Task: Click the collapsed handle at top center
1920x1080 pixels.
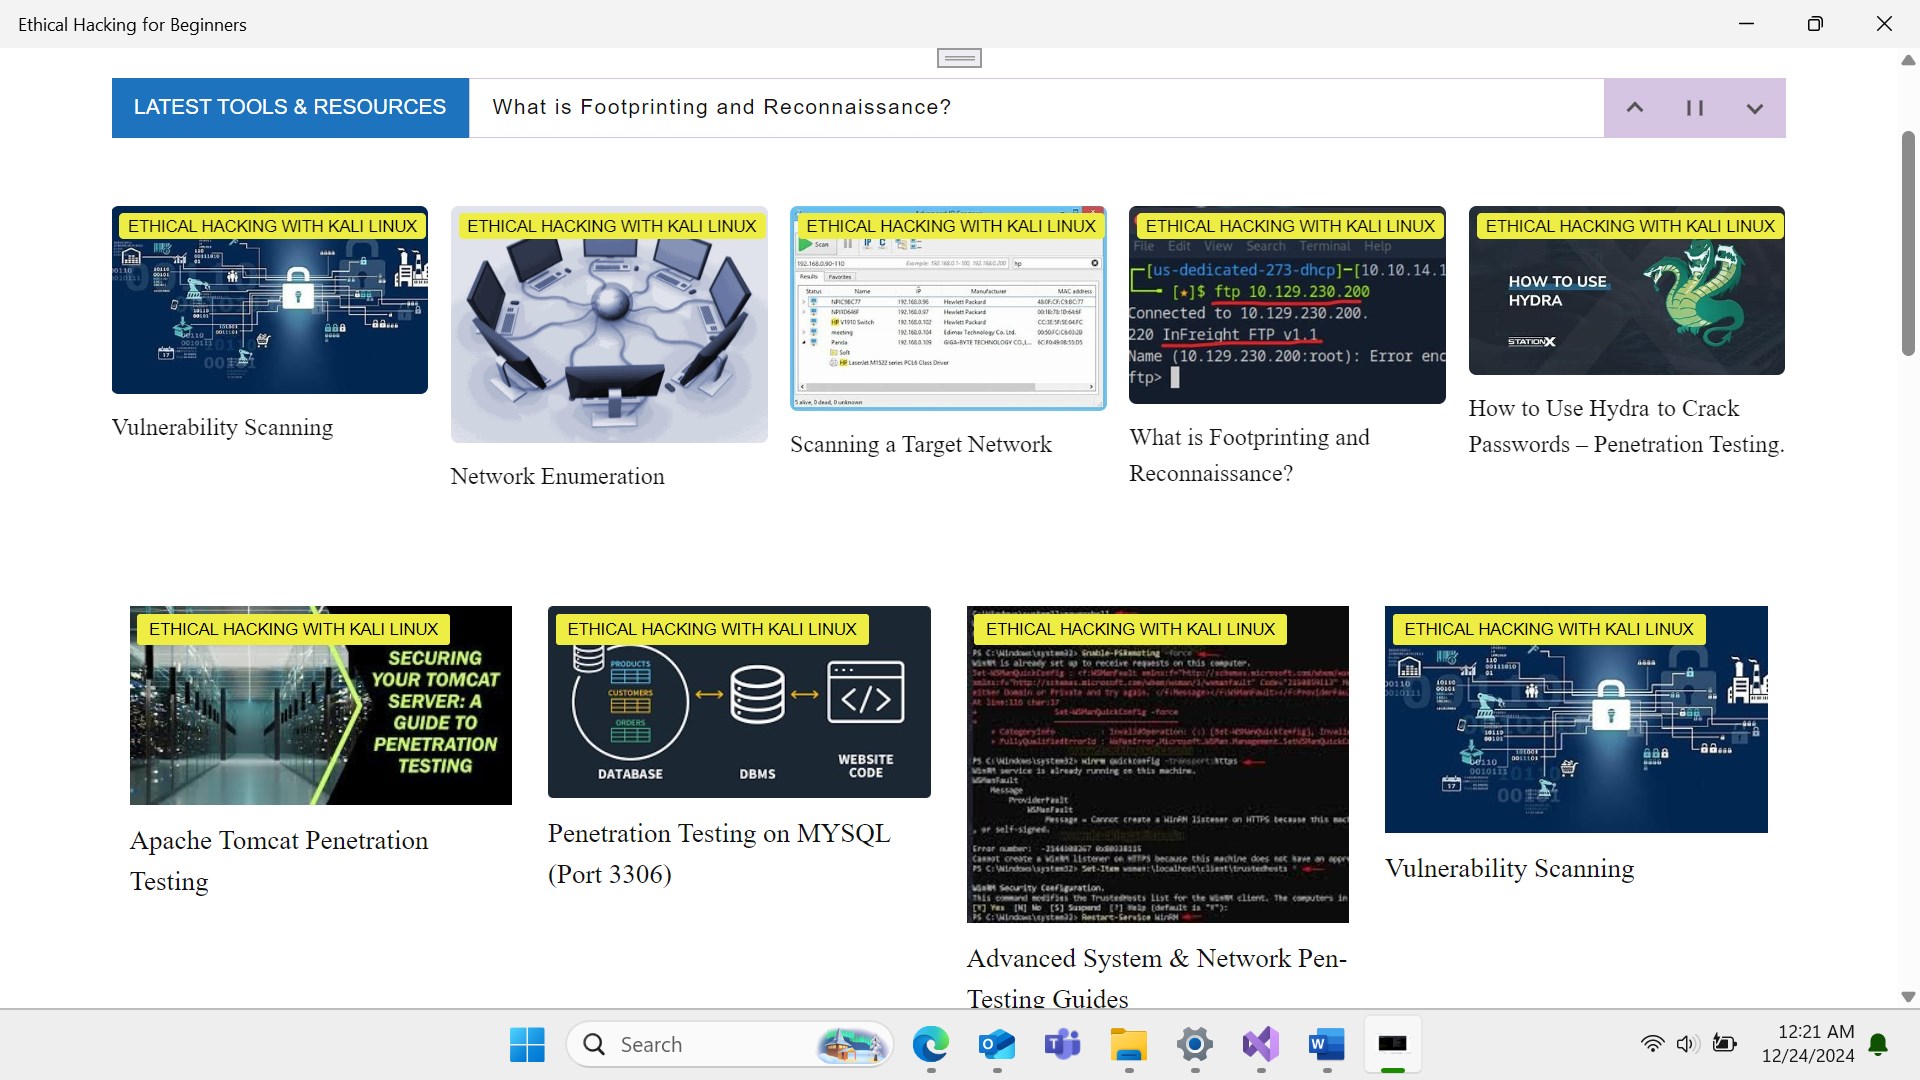Action: [959, 58]
